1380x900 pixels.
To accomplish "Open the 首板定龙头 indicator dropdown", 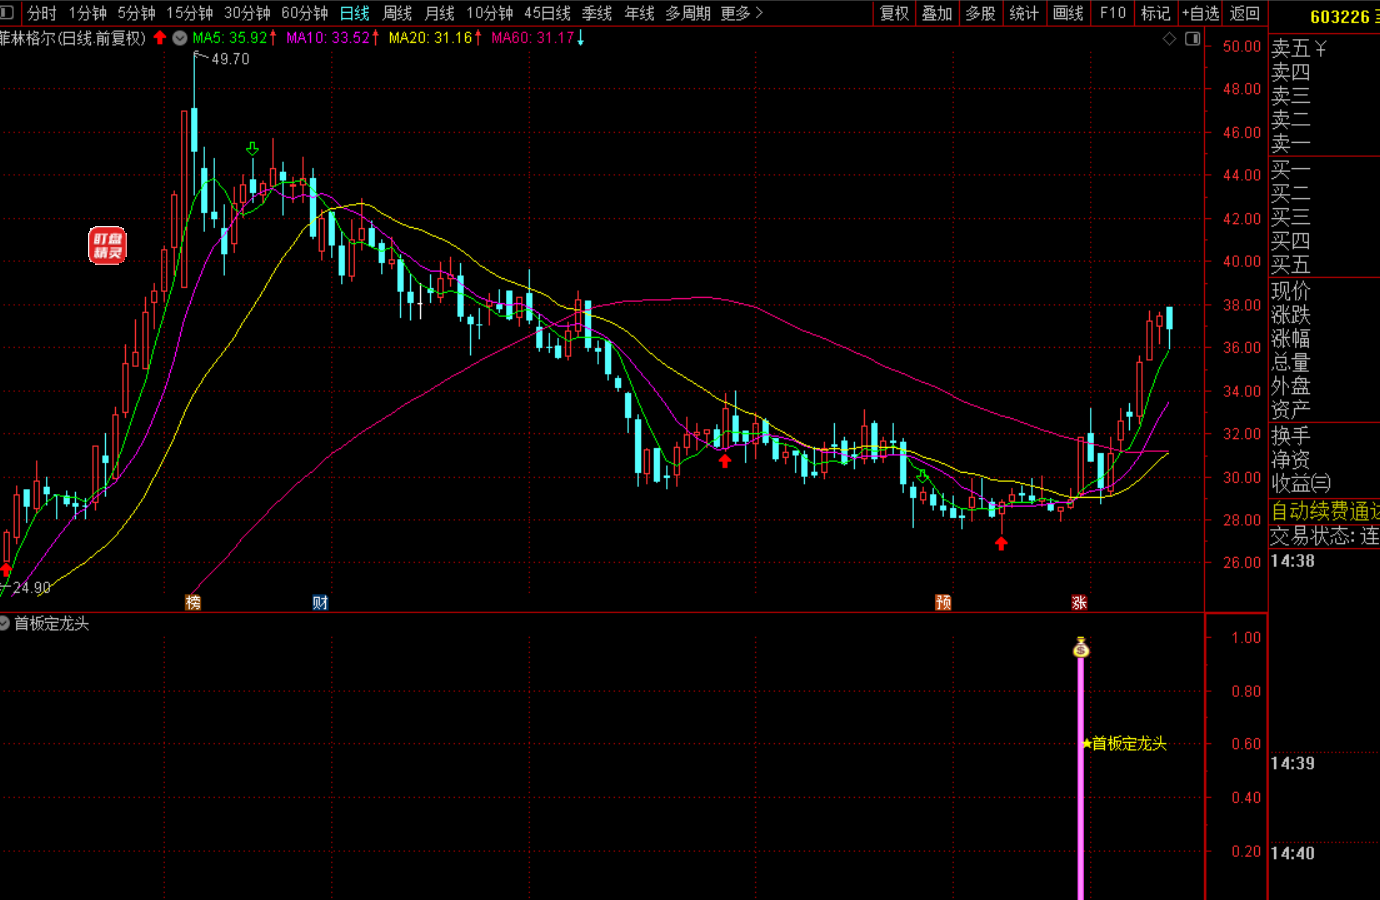I will (x=5, y=623).
